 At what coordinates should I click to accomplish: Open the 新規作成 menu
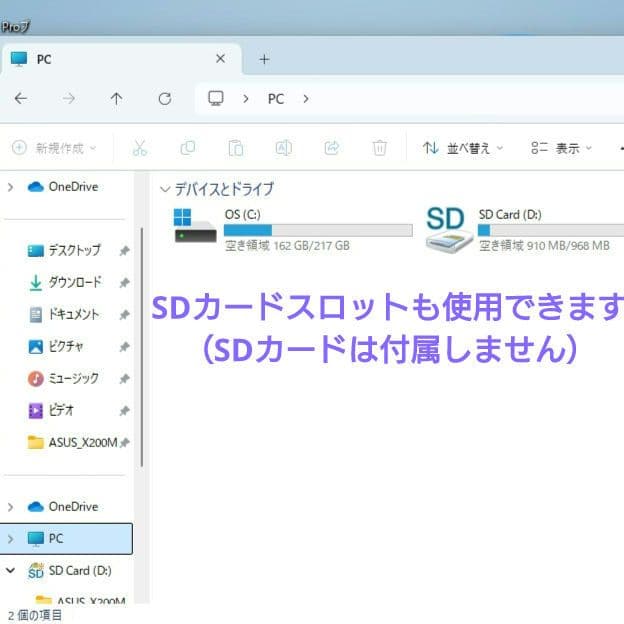pos(54,148)
